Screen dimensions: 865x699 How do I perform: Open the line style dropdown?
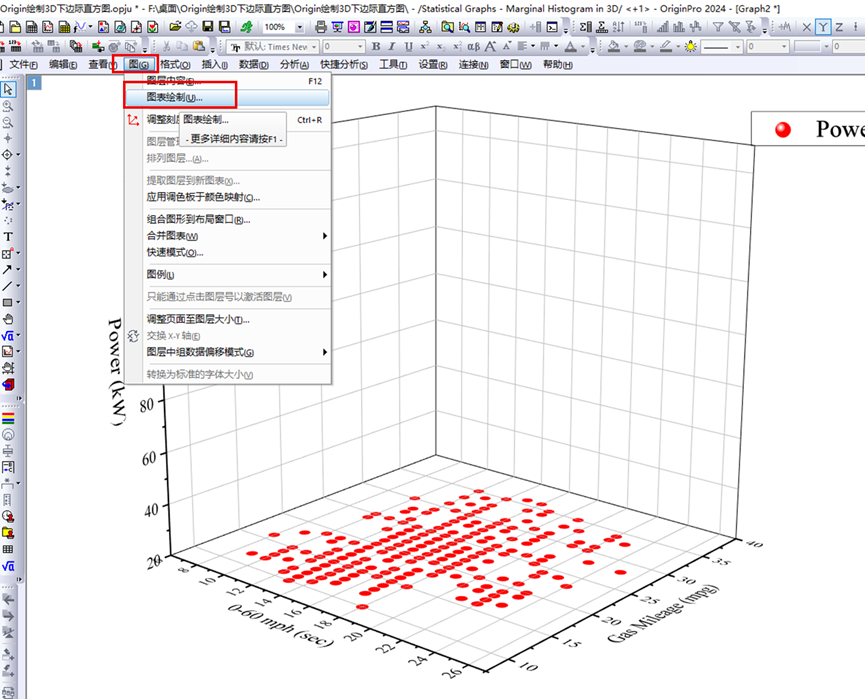738,46
